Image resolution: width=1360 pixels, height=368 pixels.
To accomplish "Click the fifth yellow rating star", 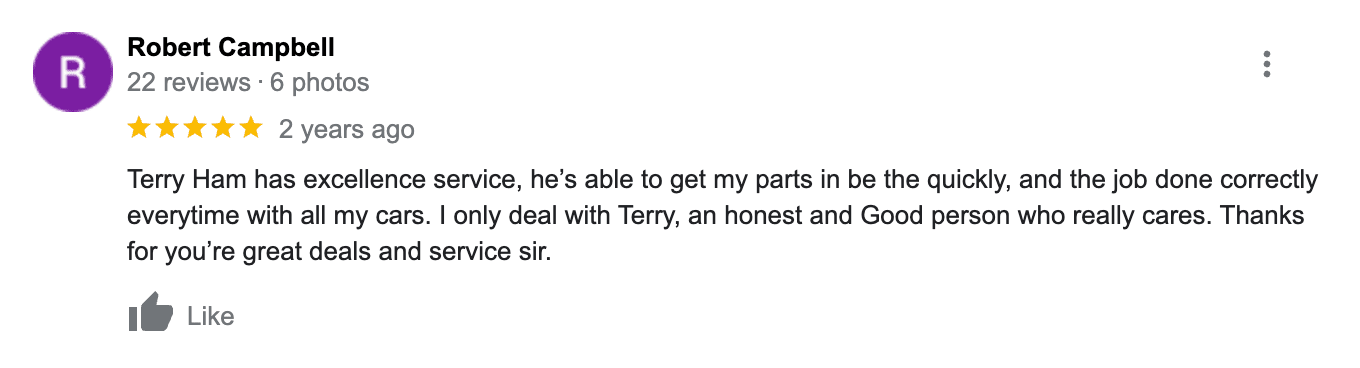I will point(250,128).
